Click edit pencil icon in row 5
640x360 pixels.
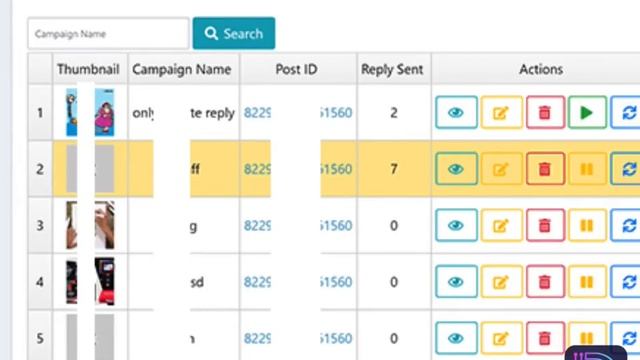point(501,338)
